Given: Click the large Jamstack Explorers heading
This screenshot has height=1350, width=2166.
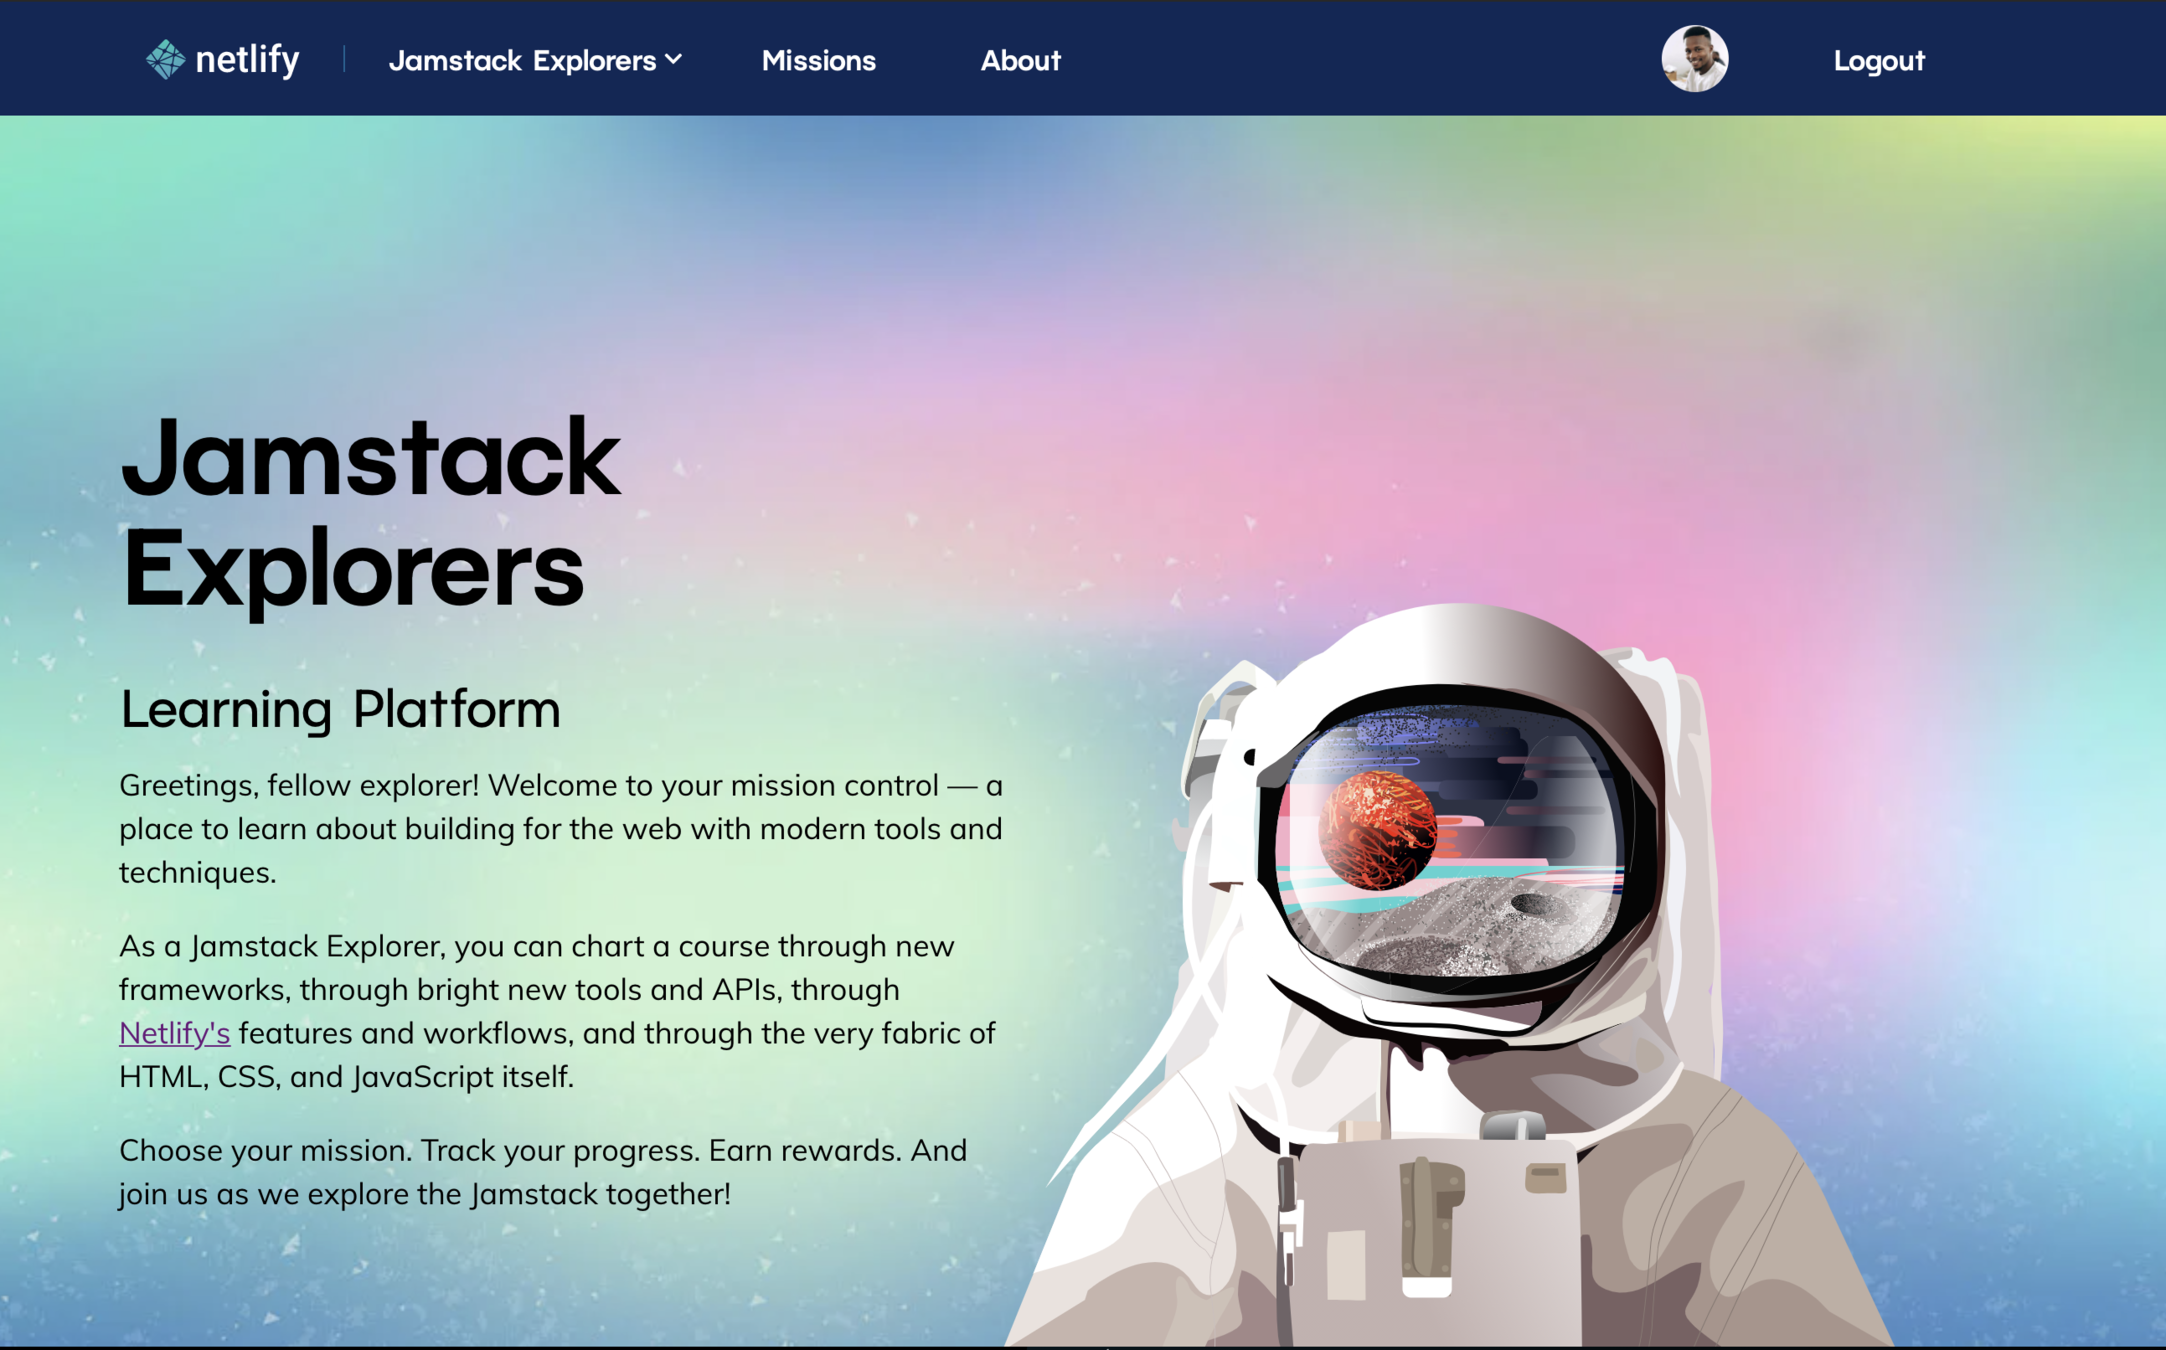Looking at the screenshot, I should click(x=370, y=513).
